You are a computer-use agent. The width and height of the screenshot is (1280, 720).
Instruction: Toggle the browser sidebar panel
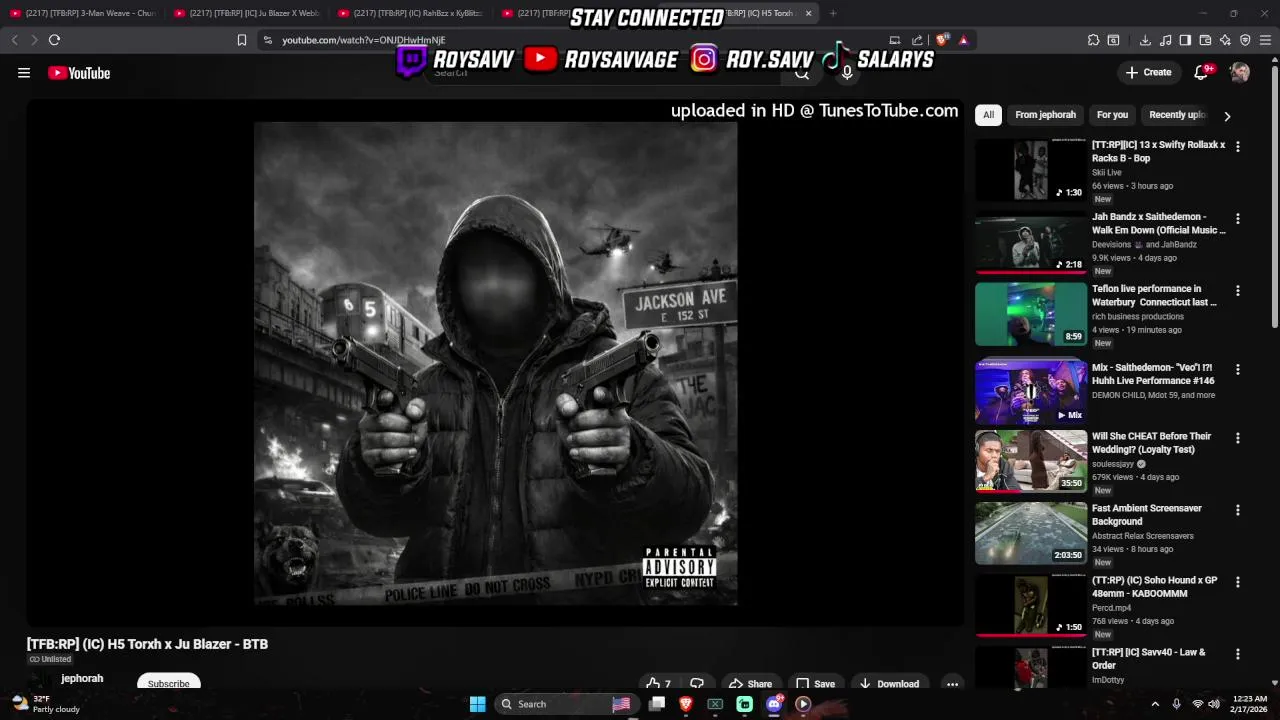pyautogui.click(x=1185, y=40)
